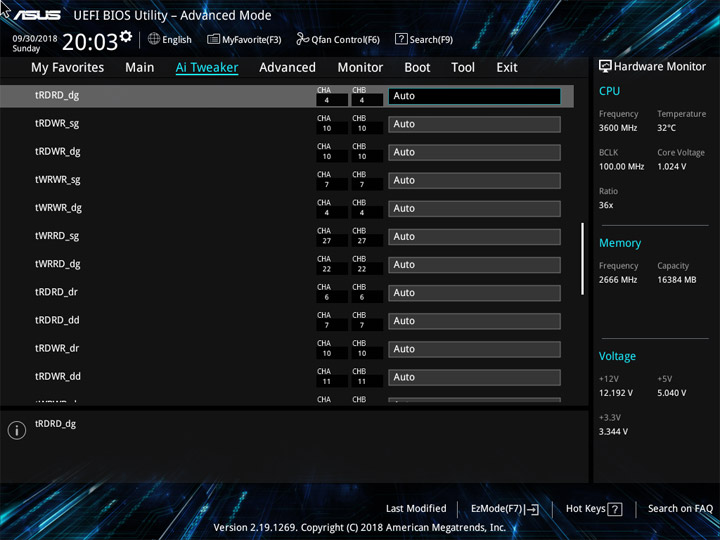Screen dimensions: 720x540
Task: Click the tRDWR_sg Auto field
Action: 474,124
